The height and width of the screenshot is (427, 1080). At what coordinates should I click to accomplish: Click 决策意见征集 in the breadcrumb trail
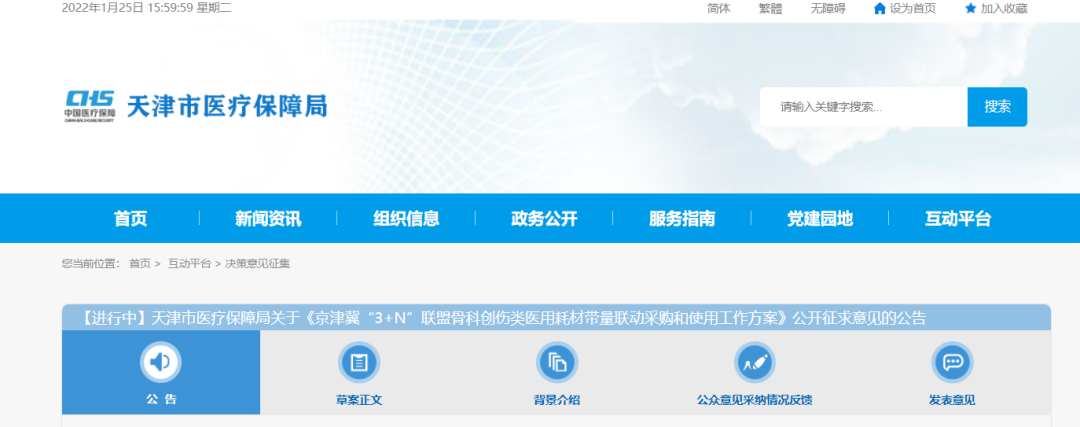pos(258,264)
